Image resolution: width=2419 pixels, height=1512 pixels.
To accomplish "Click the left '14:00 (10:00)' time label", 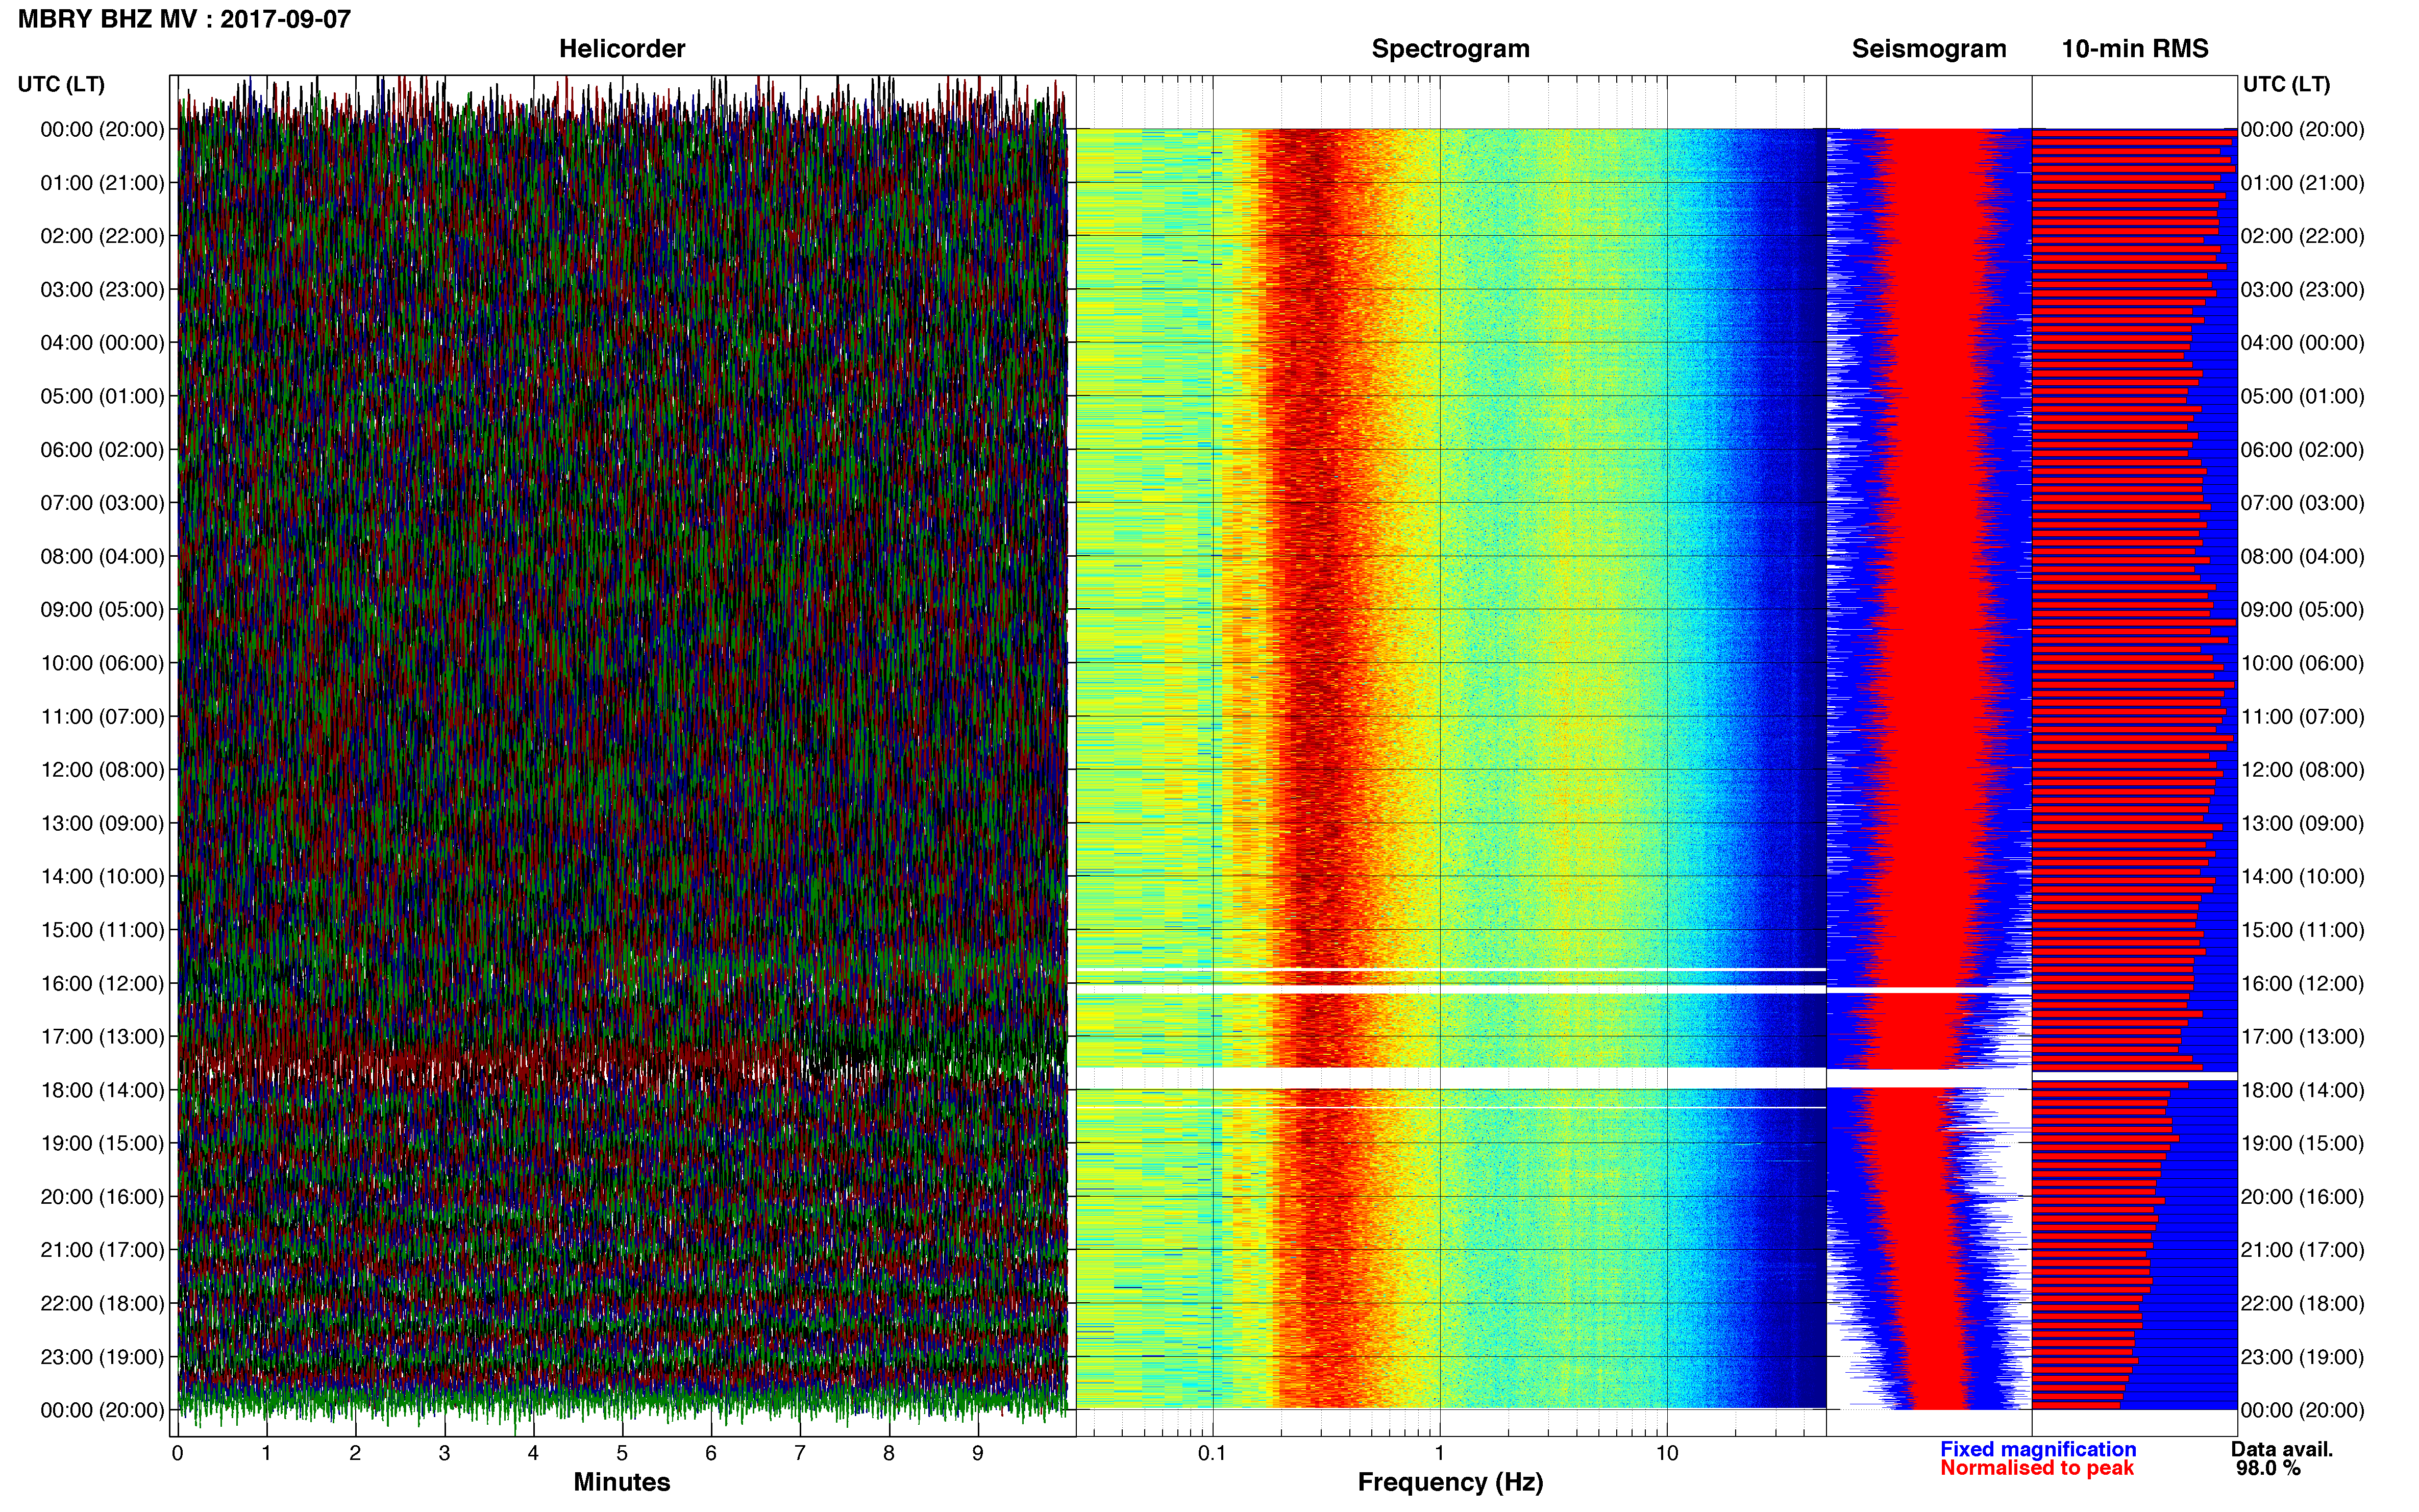I will [x=102, y=877].
